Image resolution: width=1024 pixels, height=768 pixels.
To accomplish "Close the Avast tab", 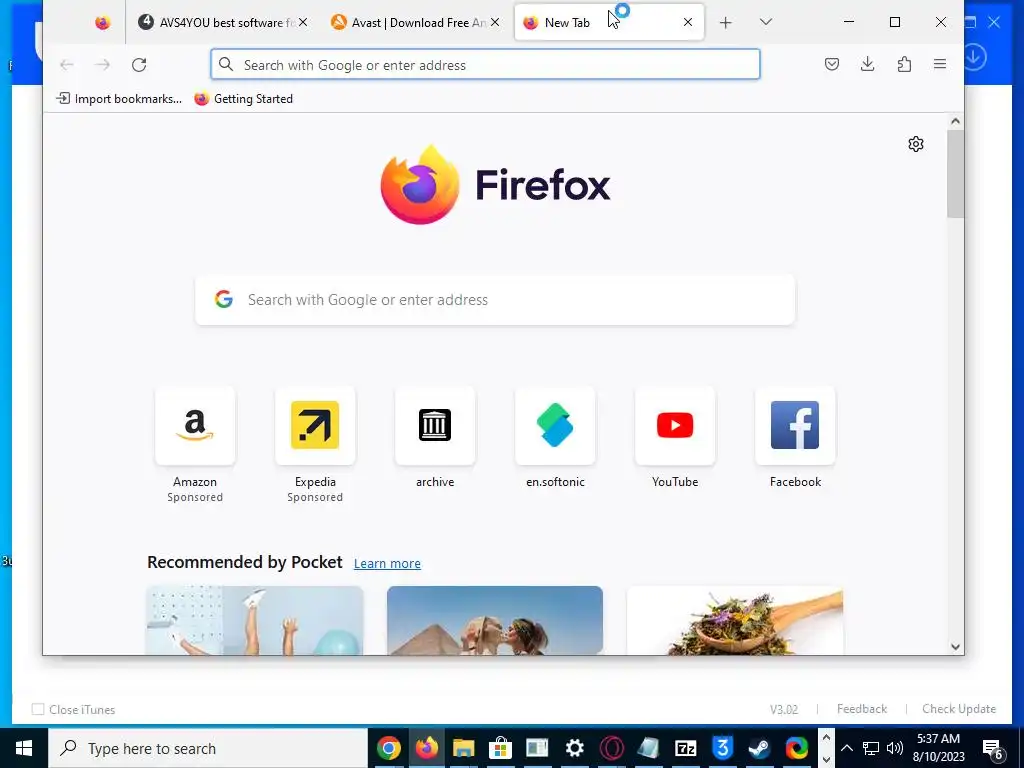I will (x=495, y=23).
